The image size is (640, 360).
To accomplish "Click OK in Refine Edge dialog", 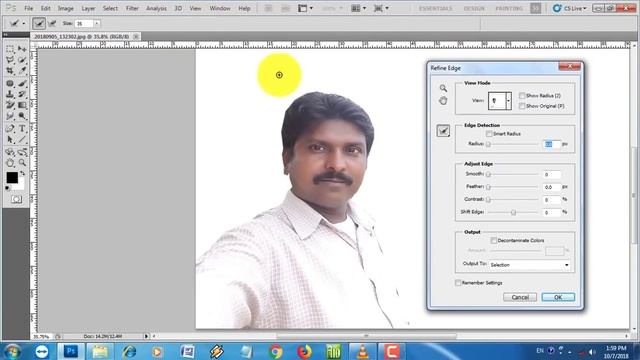I will [558, 297].
